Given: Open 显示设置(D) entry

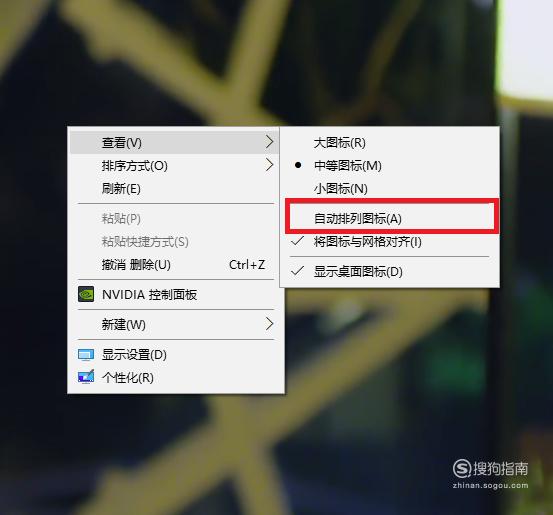Looking at the screenshot, I should (x=176, y=355).
